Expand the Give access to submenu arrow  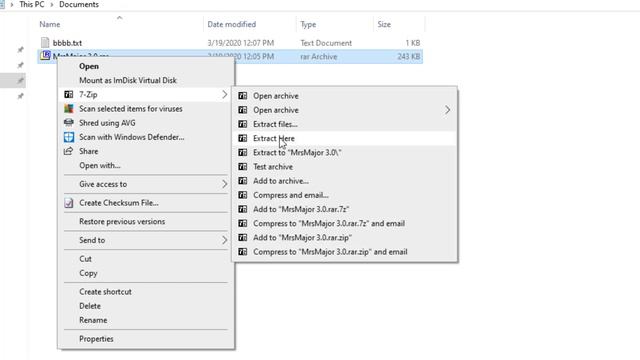tap(224, 184)
